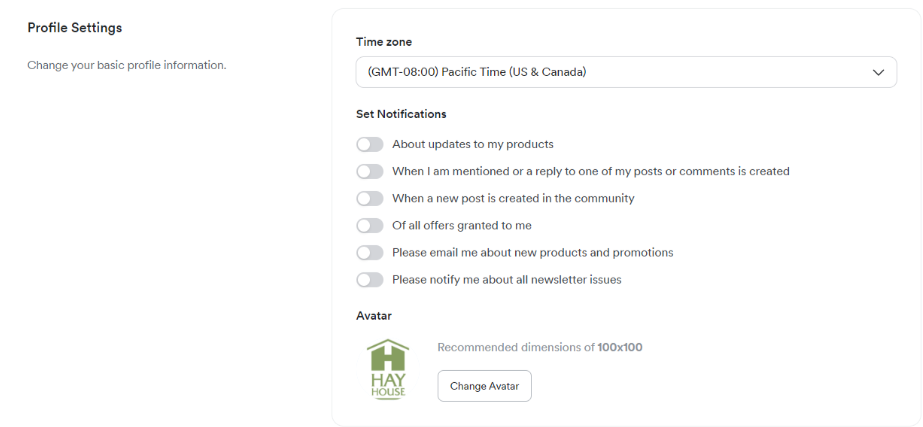Click the Hay House avatar image
923x427 pixels.
click(x=387, y=369)
